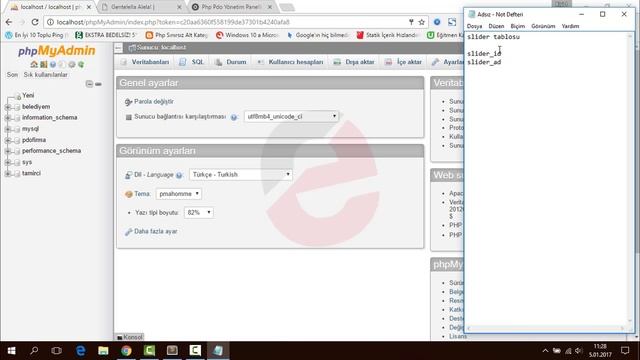Open the site info icon in address bar
The width and height of the screenshot is (640, 360).
[50, 22]
